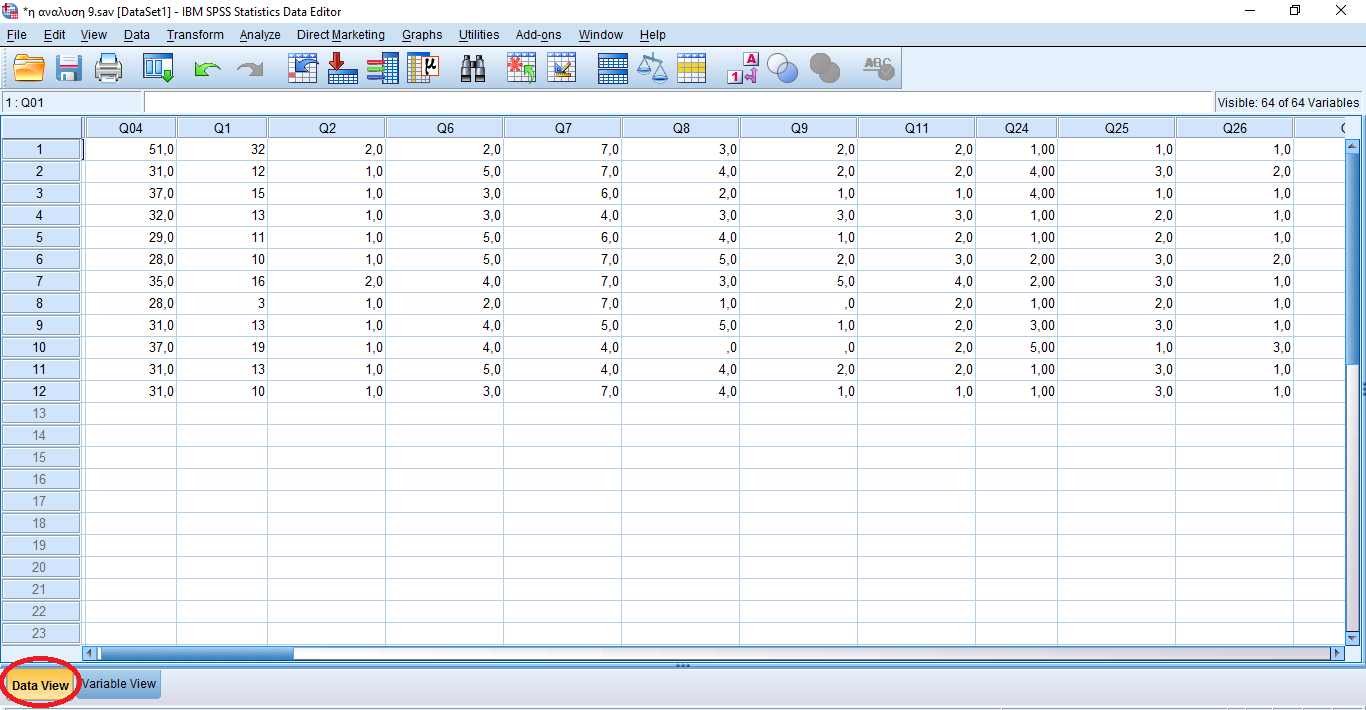1366x710 pixels.
Task: Open the Add-ons menu
Action: coord(538,35)
